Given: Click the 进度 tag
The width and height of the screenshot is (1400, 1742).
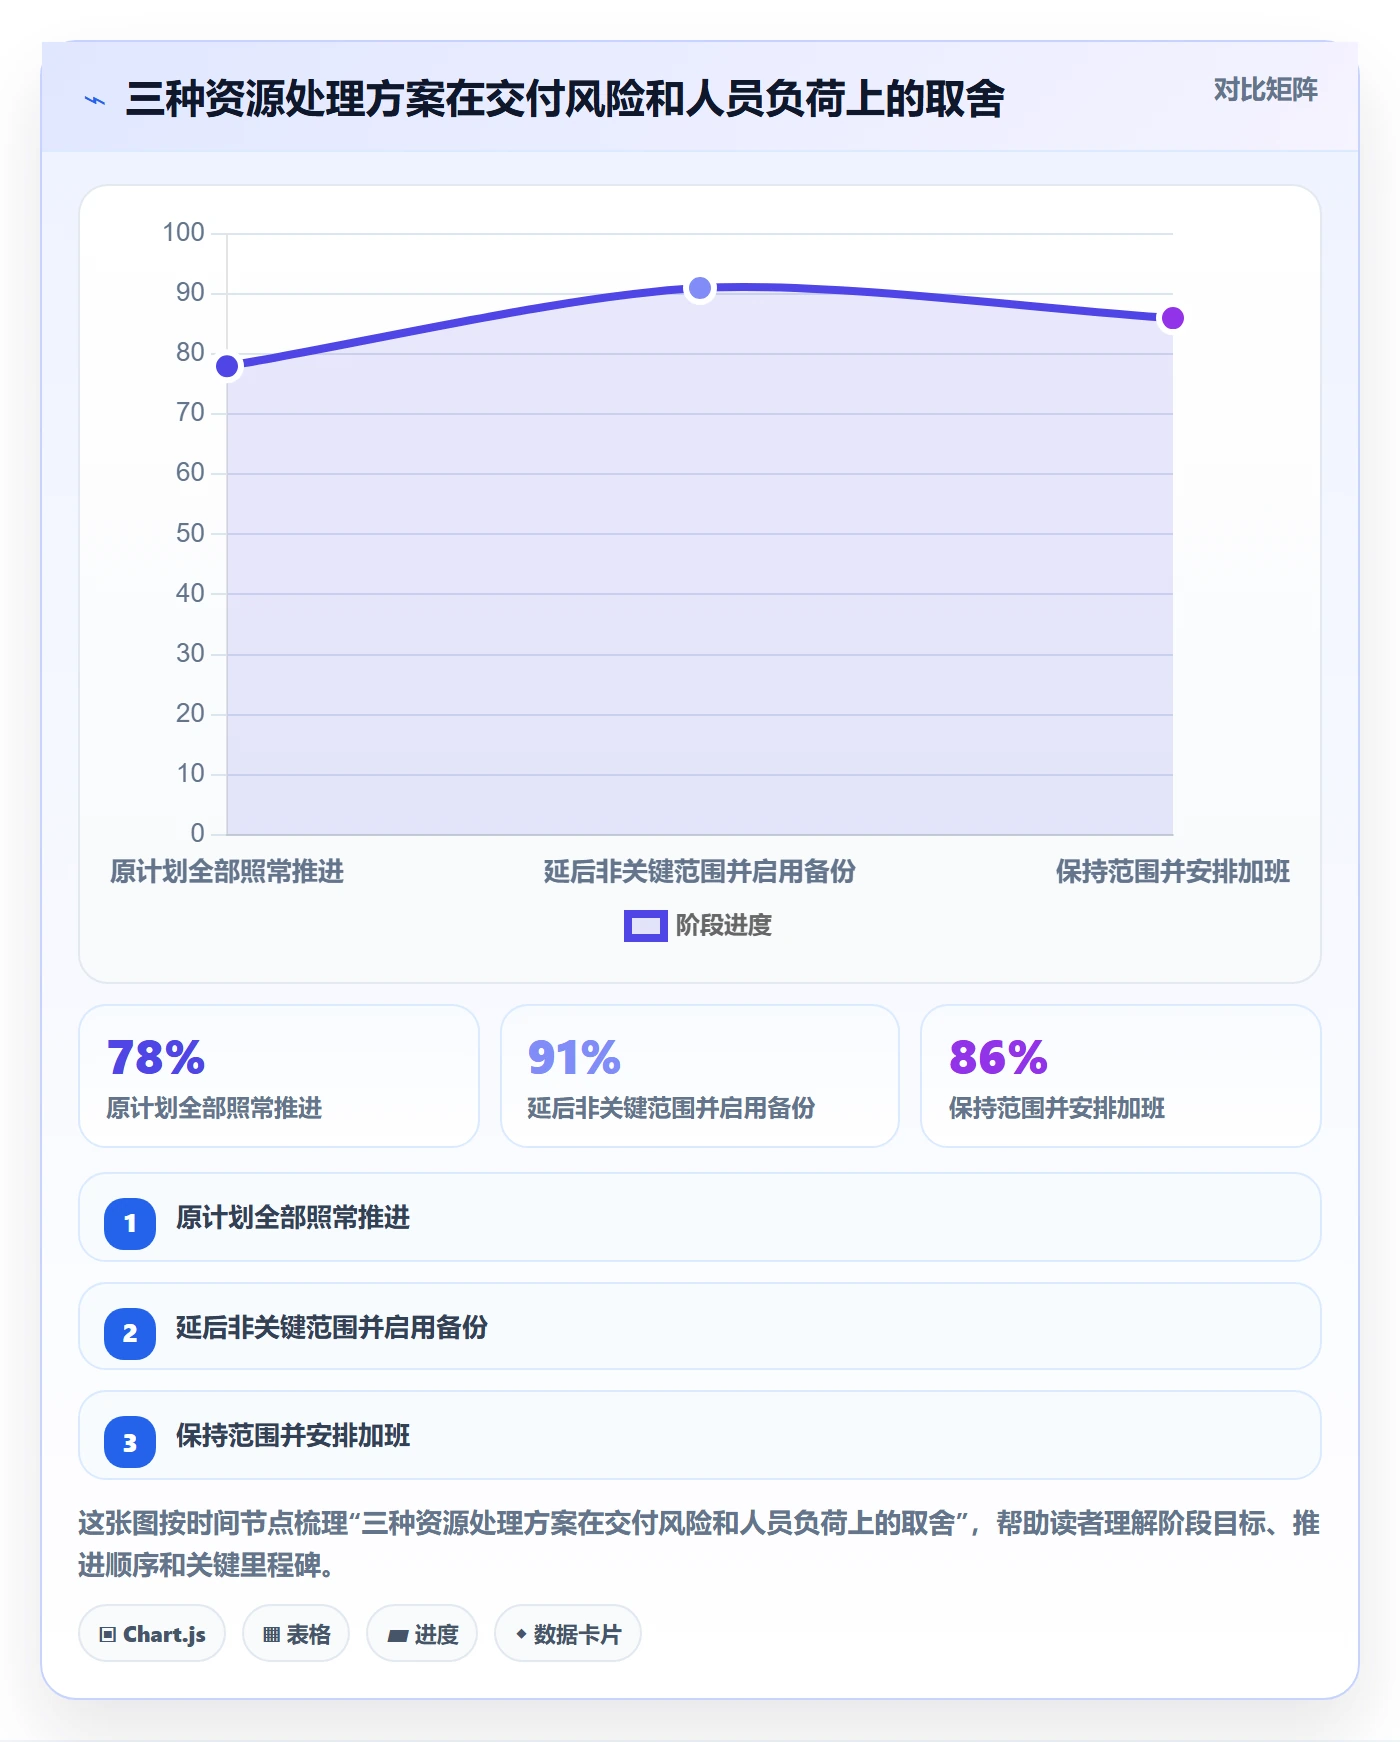Looking at the screenshot, I should (x=422, y=1633).
